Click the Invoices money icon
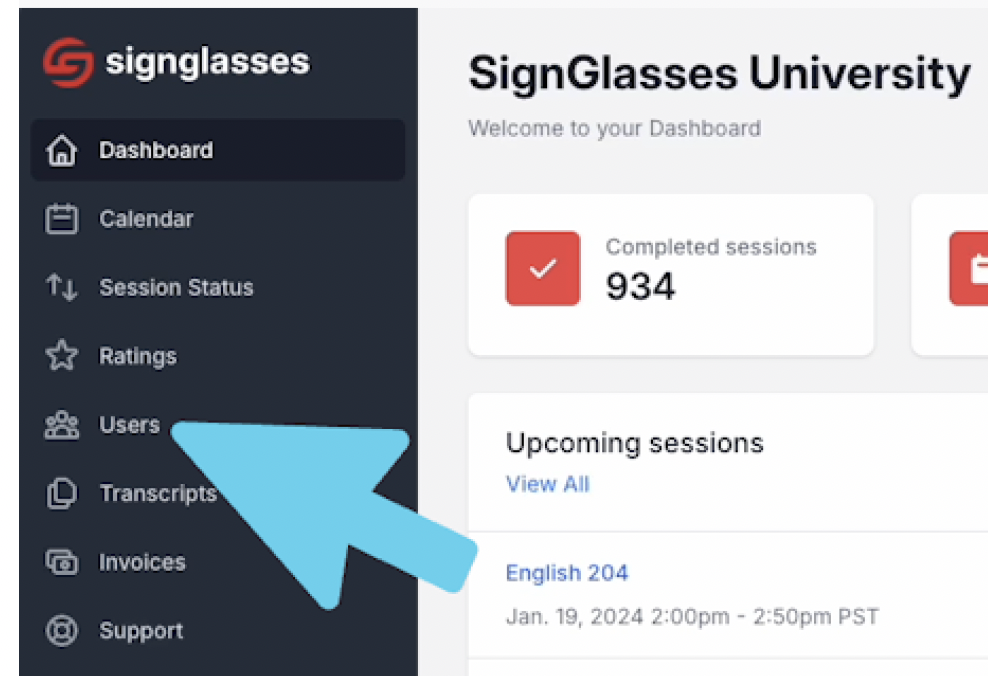988x676 pixels. click(x=61, y=561)
